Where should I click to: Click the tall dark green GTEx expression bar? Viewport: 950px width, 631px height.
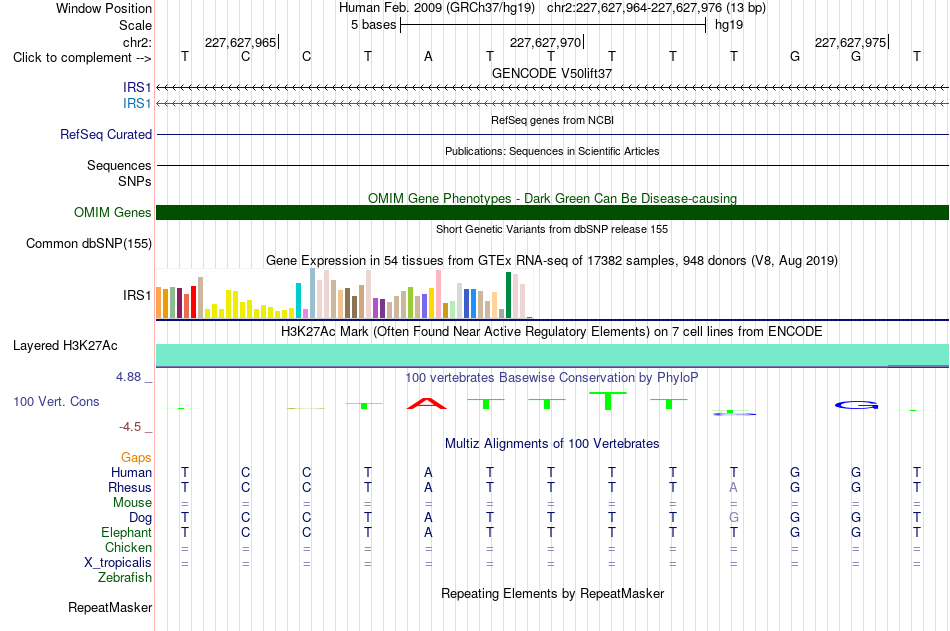pyautogui.click(x=508, y=295)
